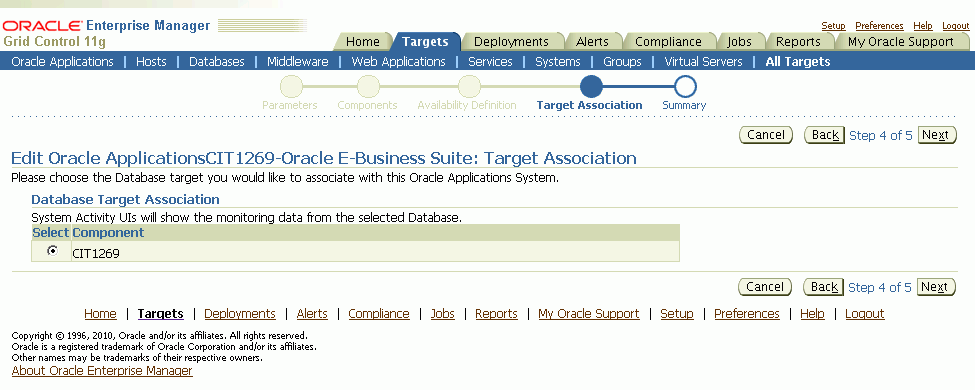The width and height of the screenshot is (975, 390).
Task: Click the Component column header
Action: click(x=108, y=233)
